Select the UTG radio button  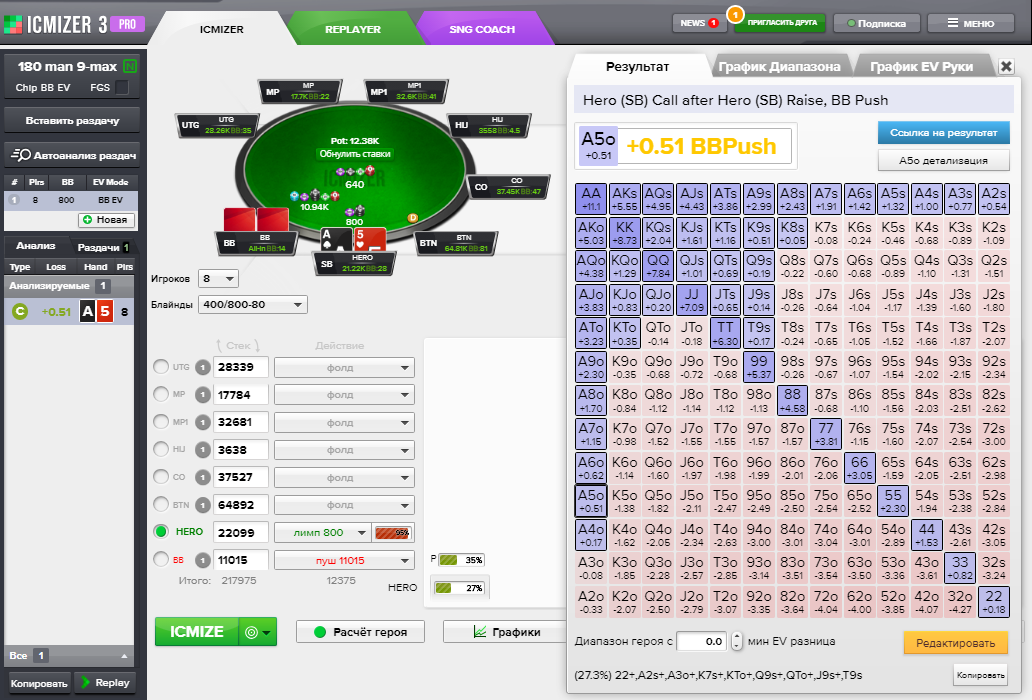click(161, 366)
